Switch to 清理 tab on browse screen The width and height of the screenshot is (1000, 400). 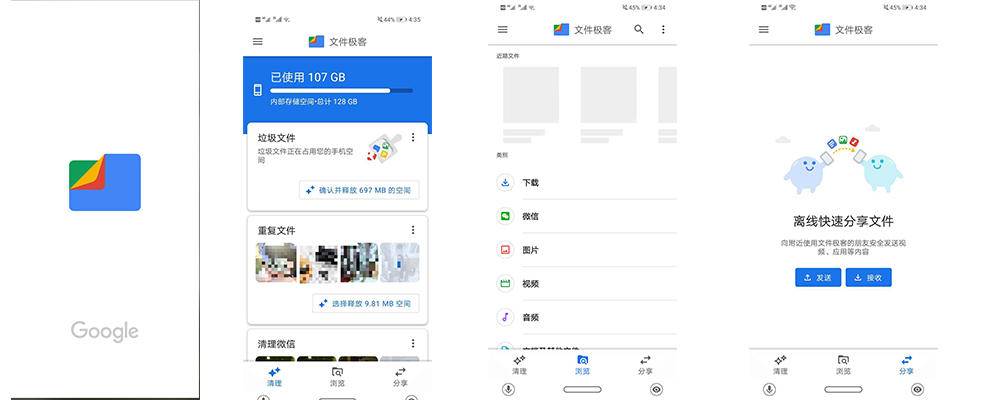pos(520,365)
